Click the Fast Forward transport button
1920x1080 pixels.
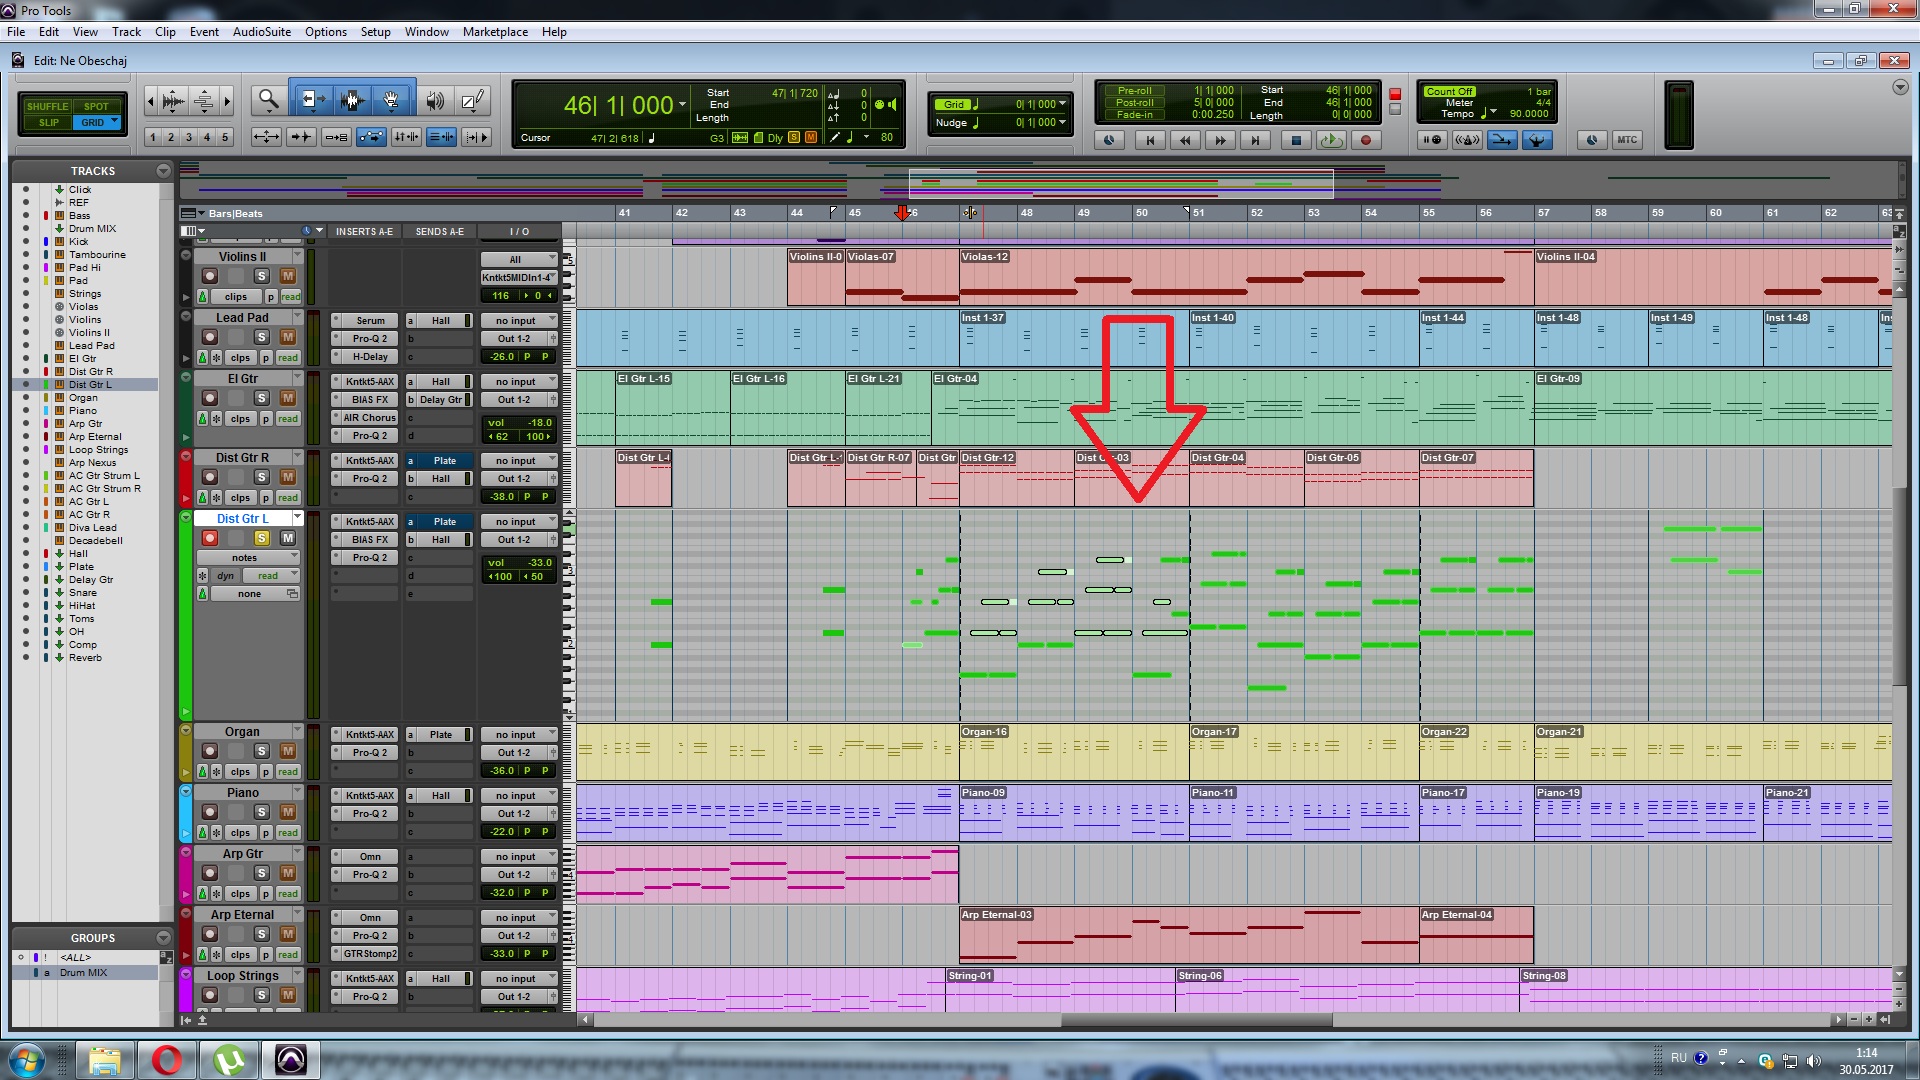tap(1220, 140)
